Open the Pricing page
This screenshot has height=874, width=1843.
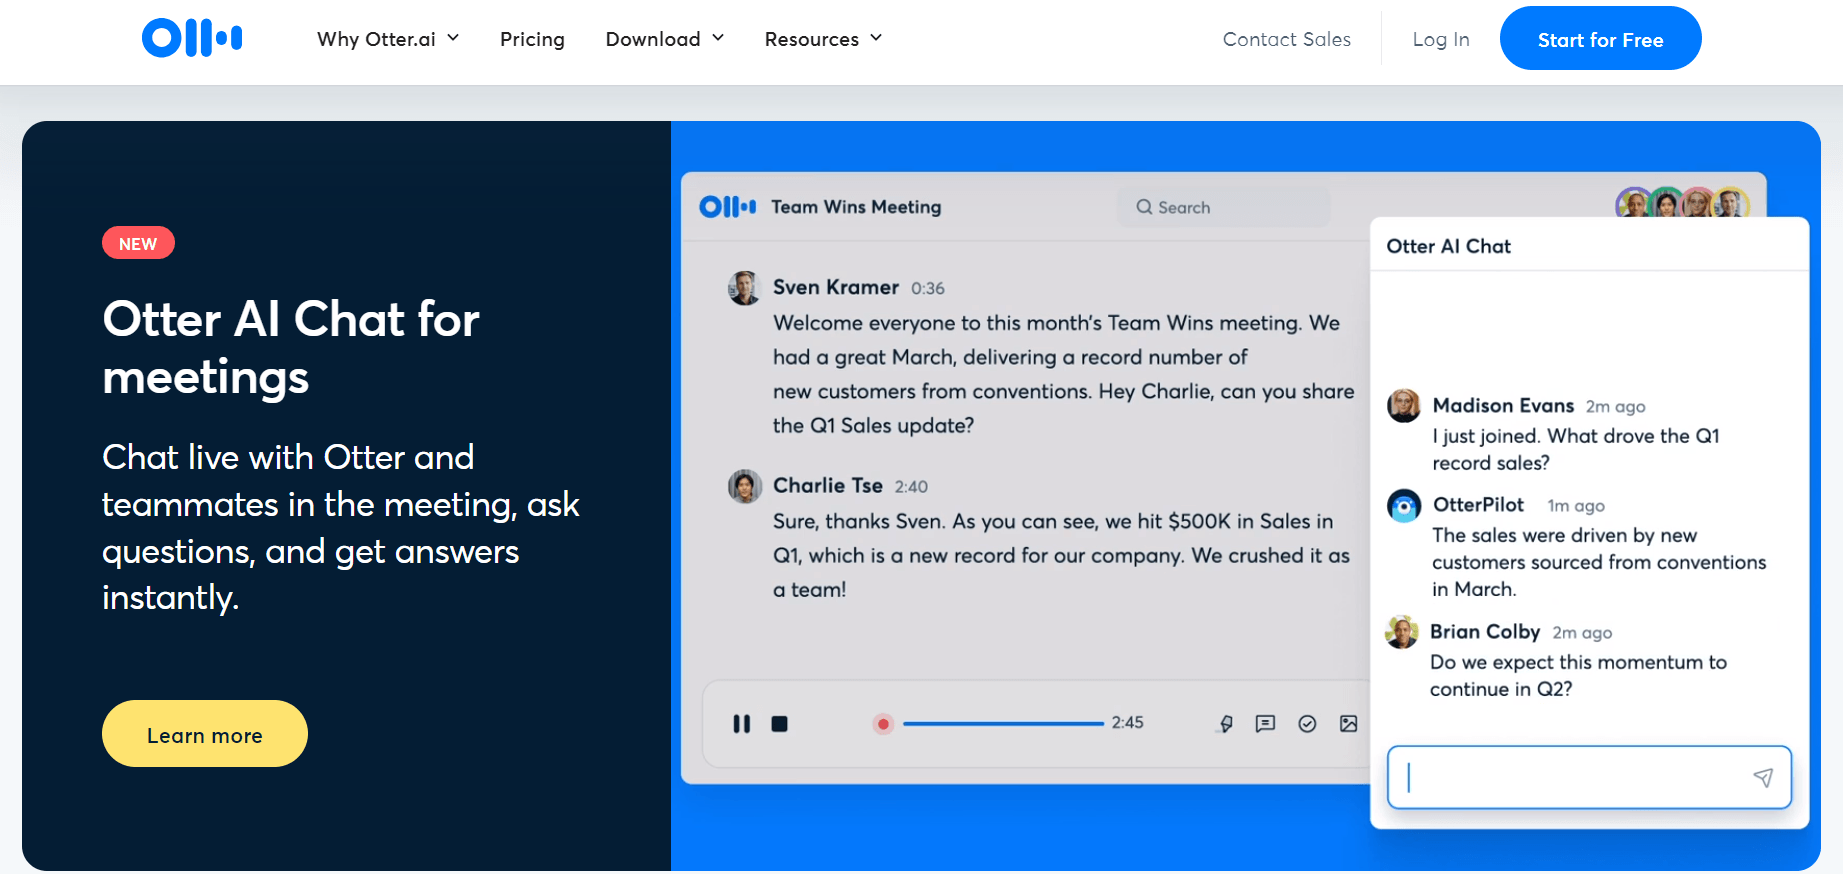532,39
